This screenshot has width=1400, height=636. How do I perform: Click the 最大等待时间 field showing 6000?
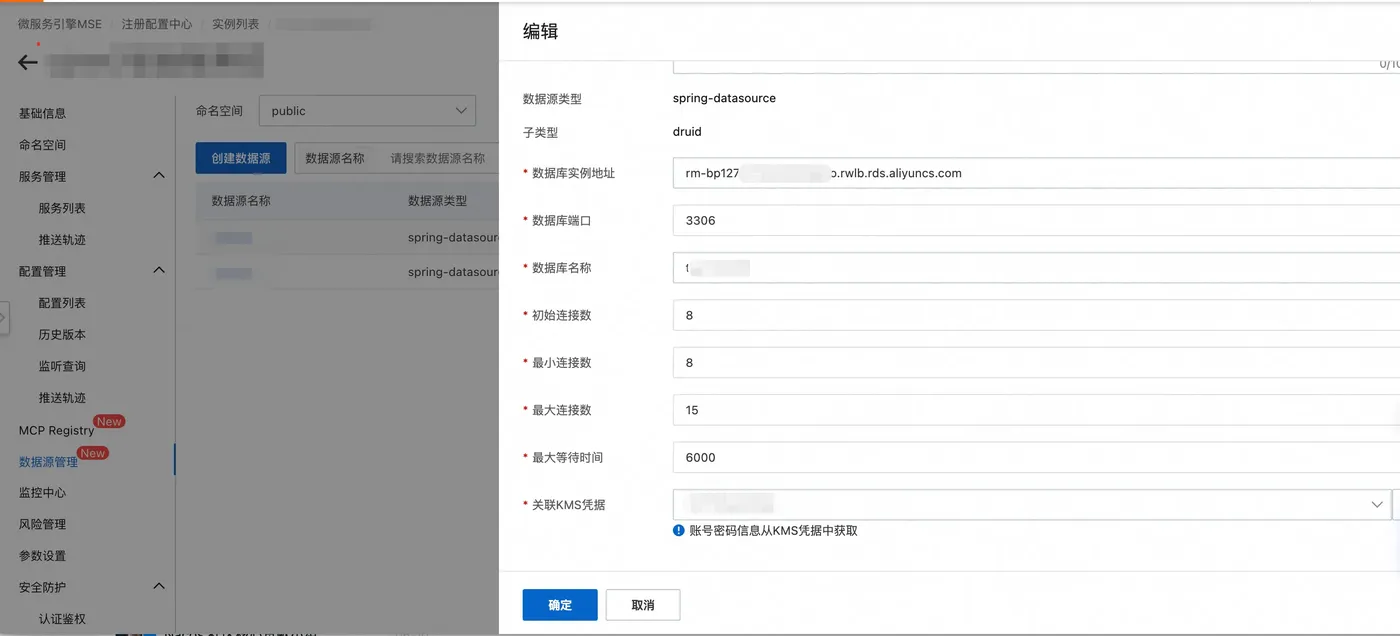(1036, 457)
